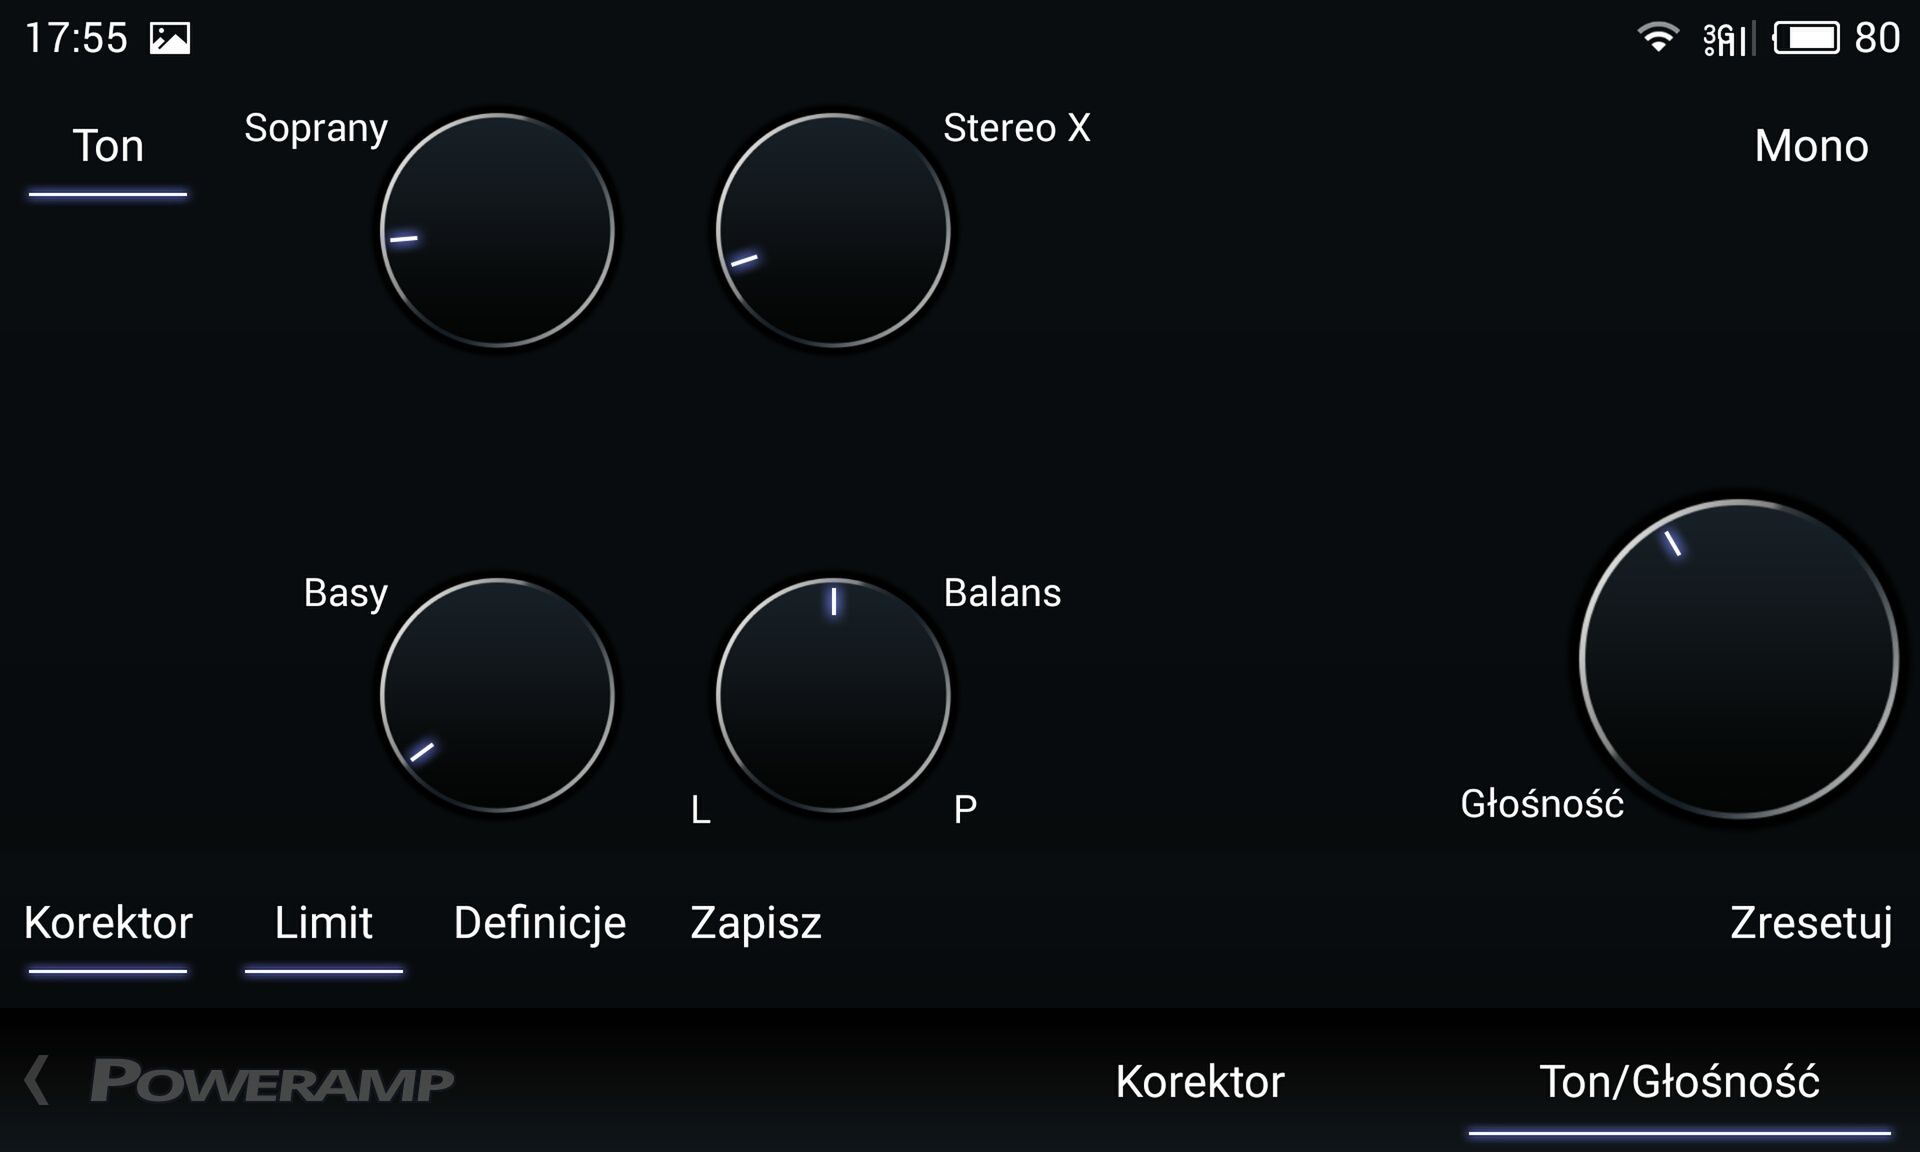Screen dimensions: 1920x1152
Task: Tap the image notification icon in status bar
Action: (170, 38)
